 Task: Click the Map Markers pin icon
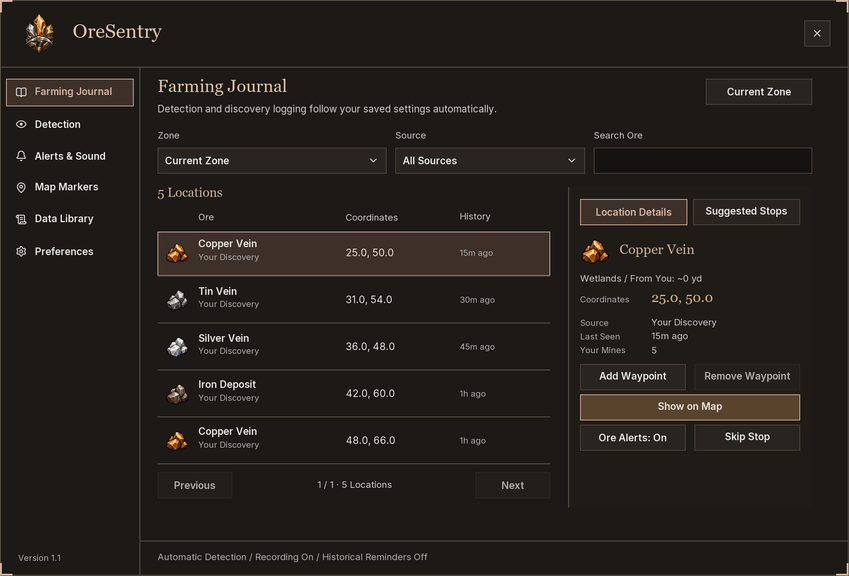pos(21,187)
